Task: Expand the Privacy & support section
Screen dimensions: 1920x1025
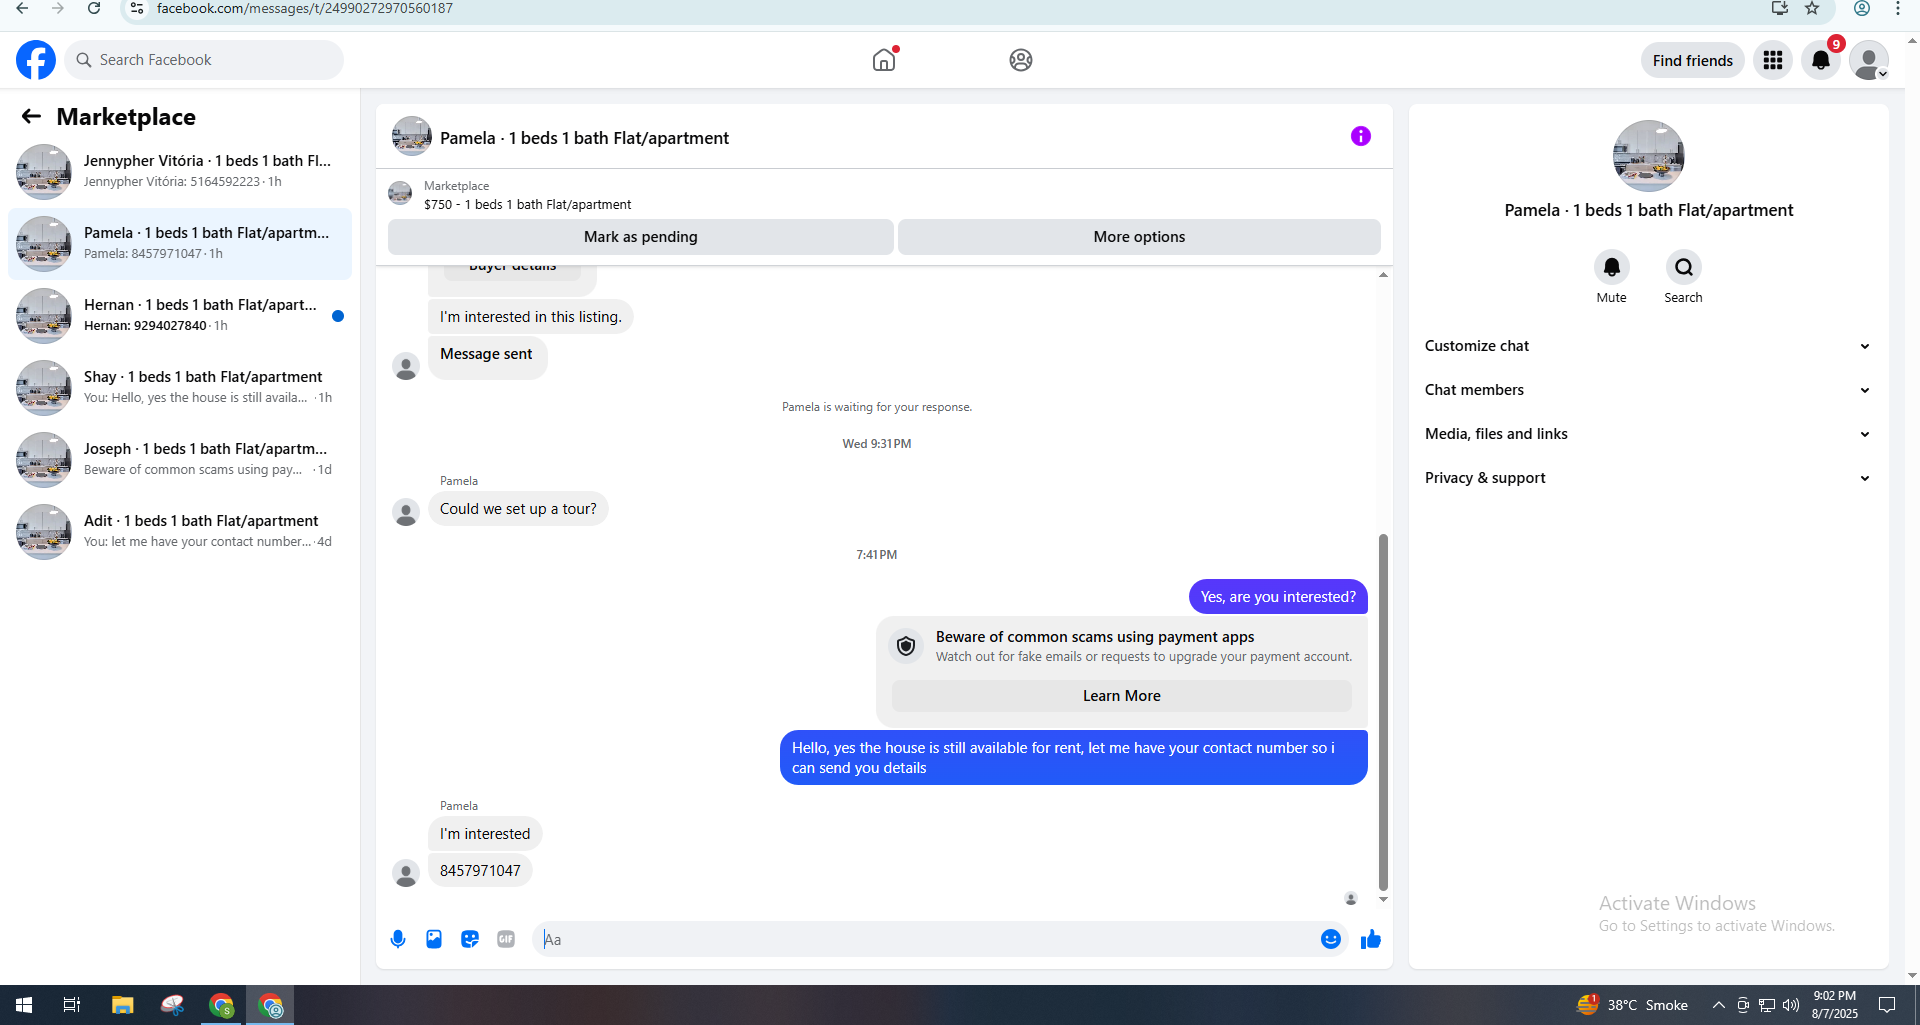Action: pyautogui.click(x=1648, y=478)
